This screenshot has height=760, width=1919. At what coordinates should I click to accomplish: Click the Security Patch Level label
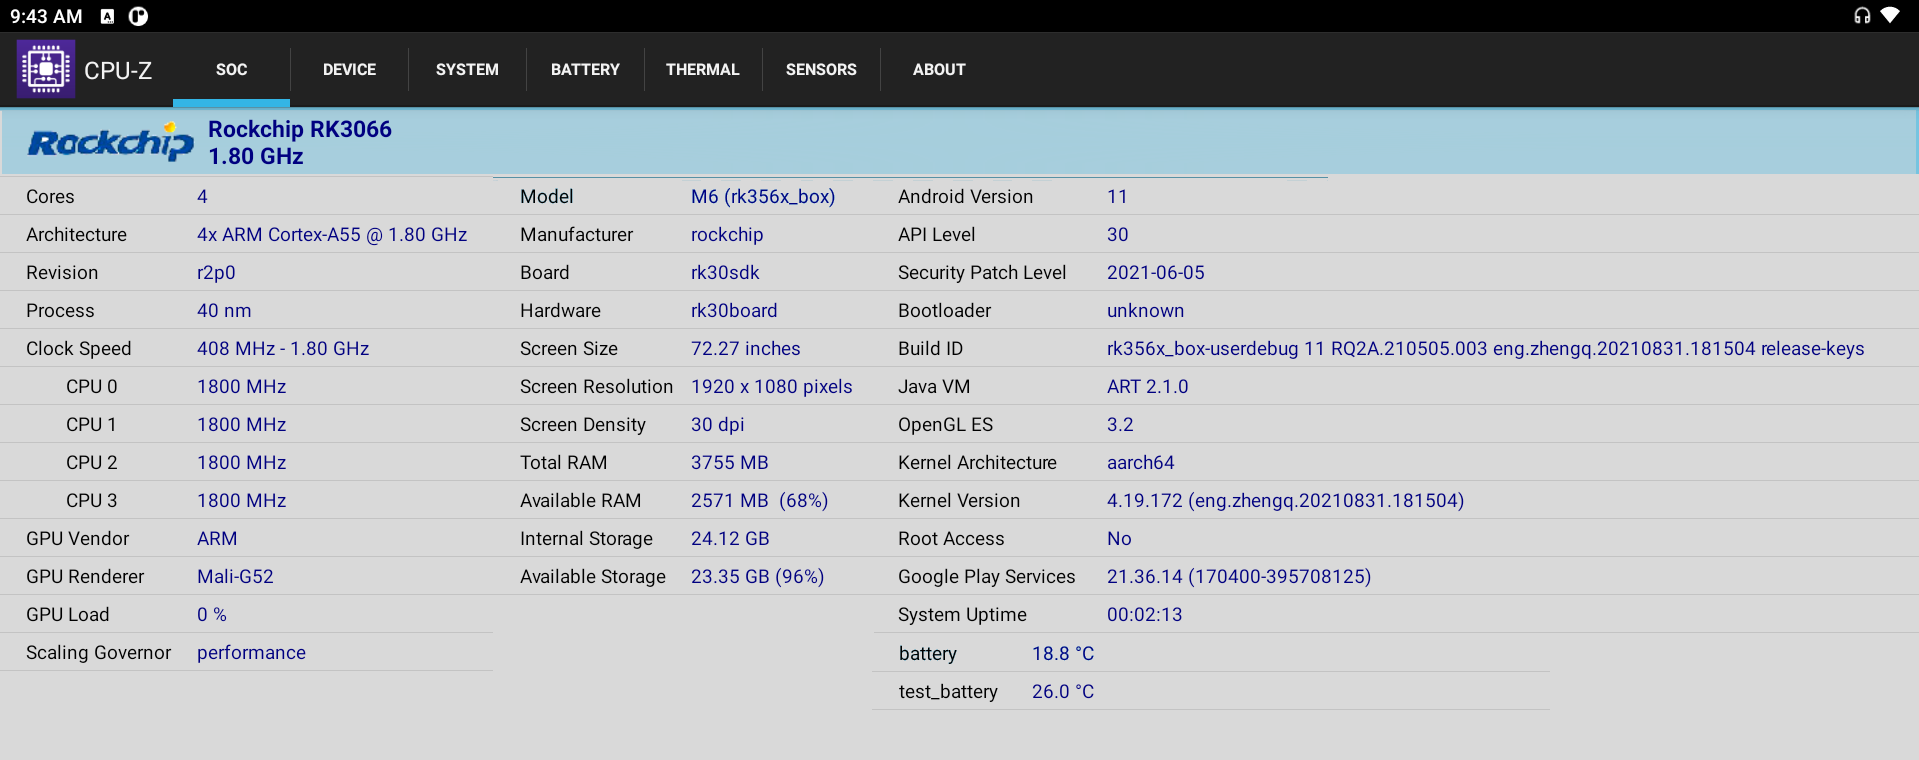[x=982, y=273]
